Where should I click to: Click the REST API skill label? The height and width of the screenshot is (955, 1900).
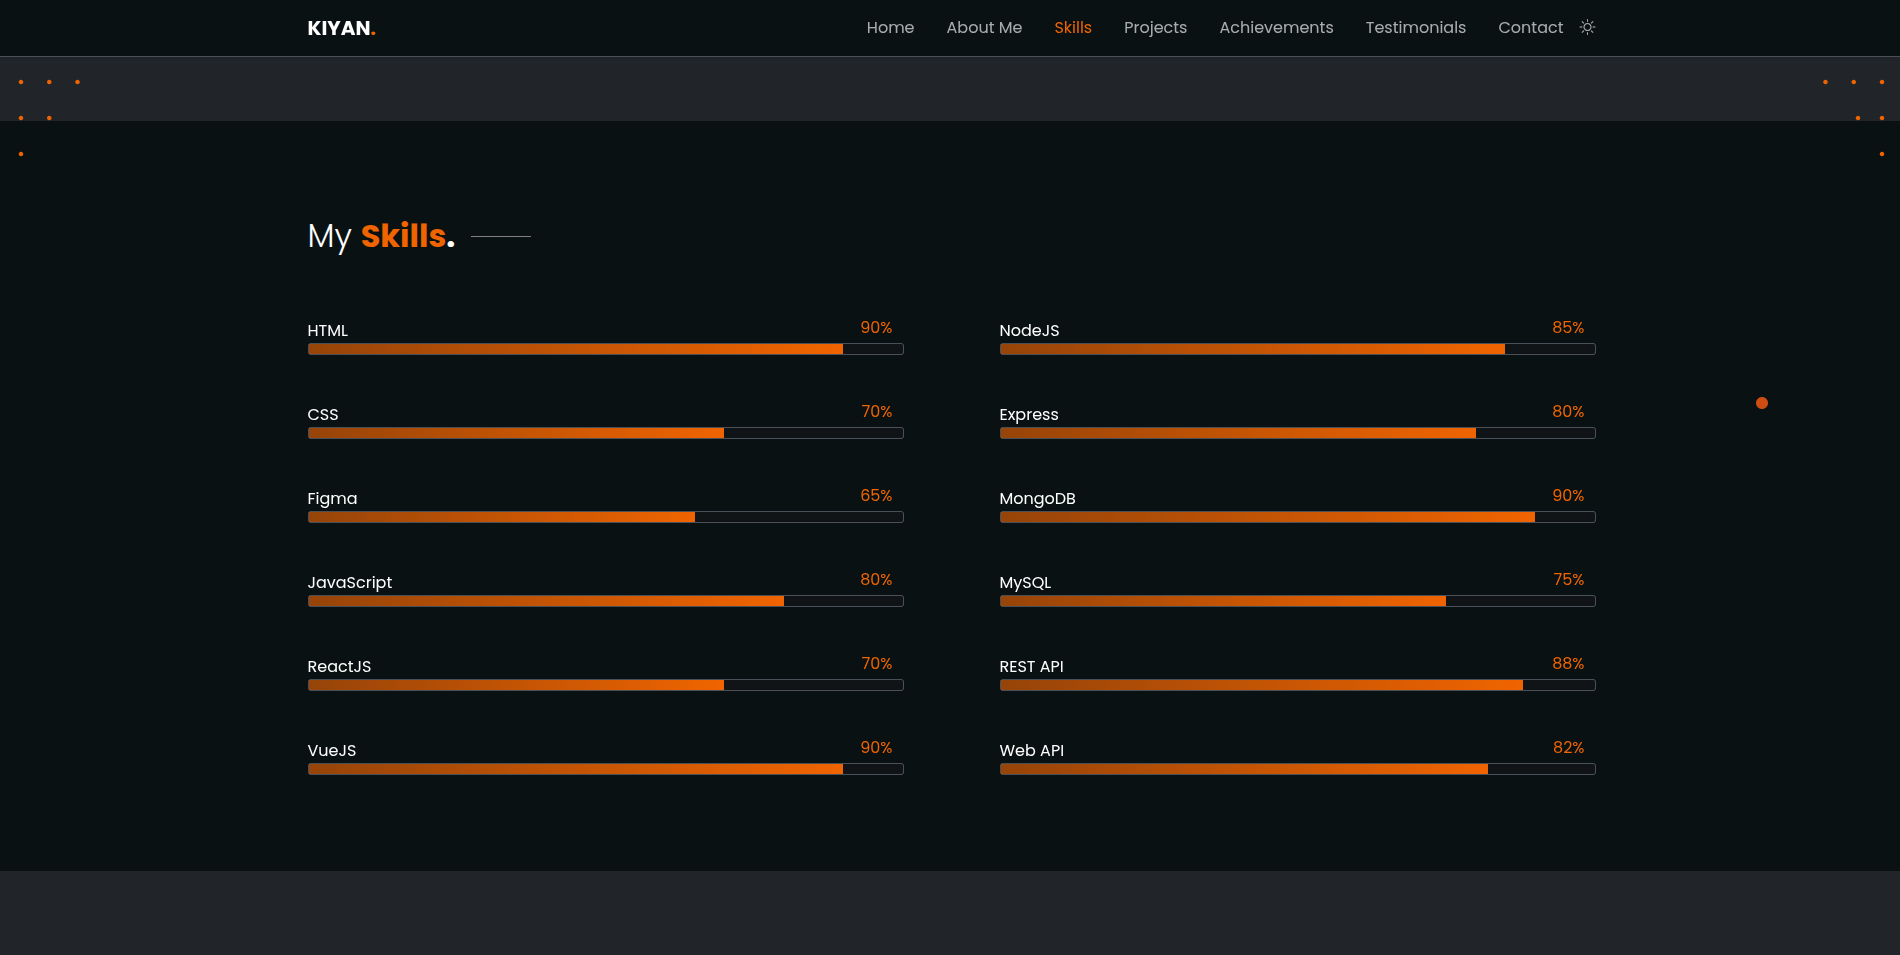(x=1031, y=667)
